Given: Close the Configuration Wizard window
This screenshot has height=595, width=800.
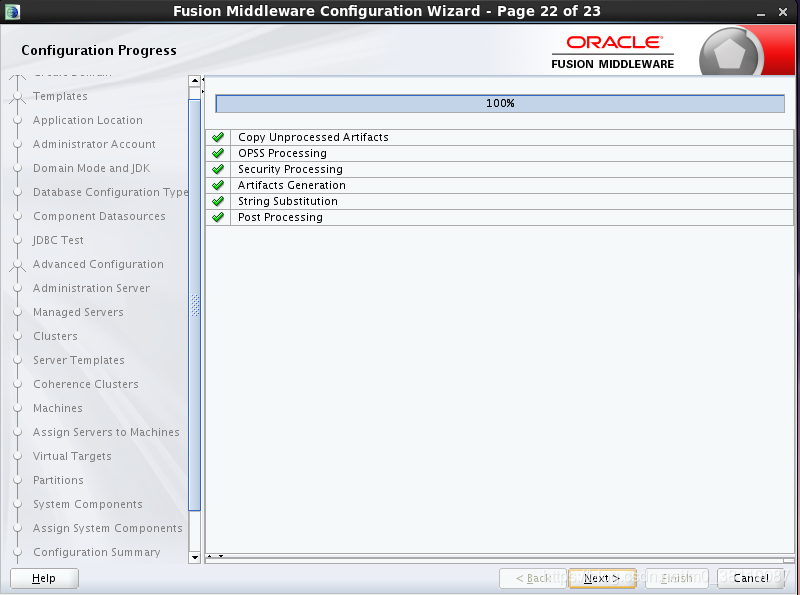Looking at the screenshot, I should (783, 12).
